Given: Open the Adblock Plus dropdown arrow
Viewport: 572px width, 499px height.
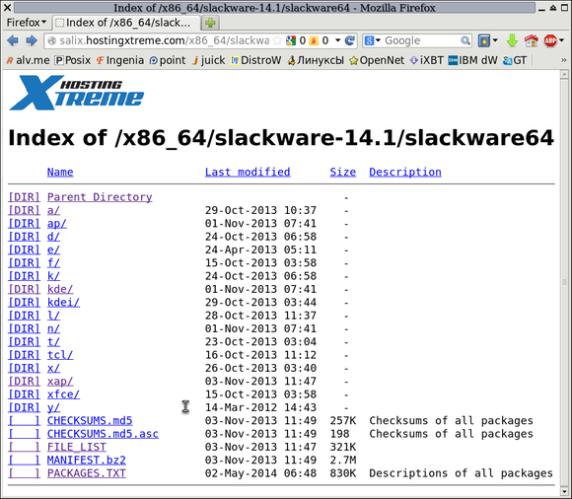Looking at the screenshot, I should tap(561, 40).
